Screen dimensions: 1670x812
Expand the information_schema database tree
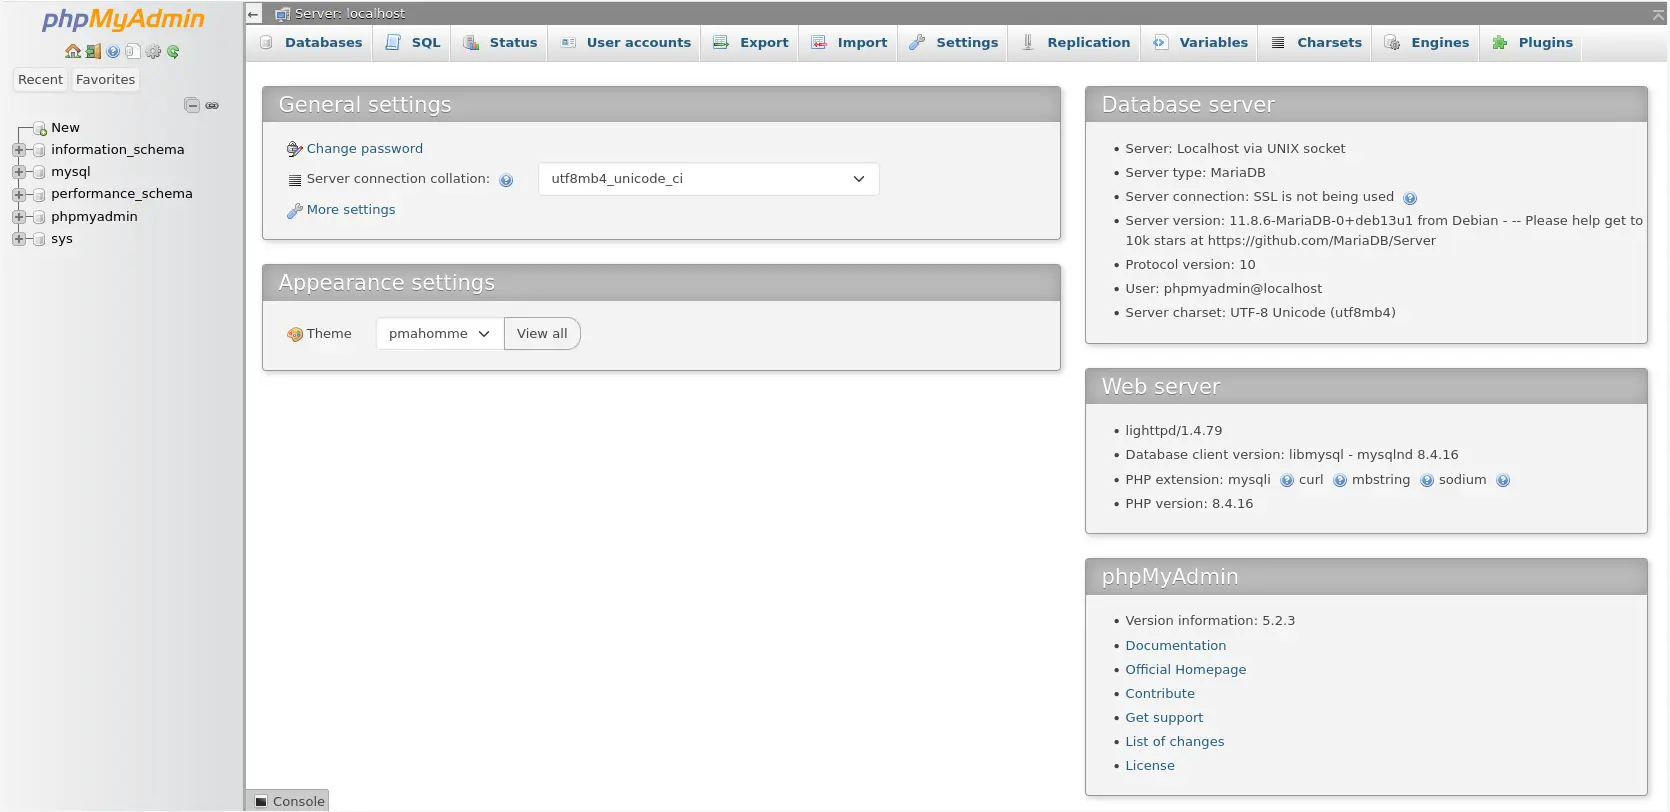(19, 150)
